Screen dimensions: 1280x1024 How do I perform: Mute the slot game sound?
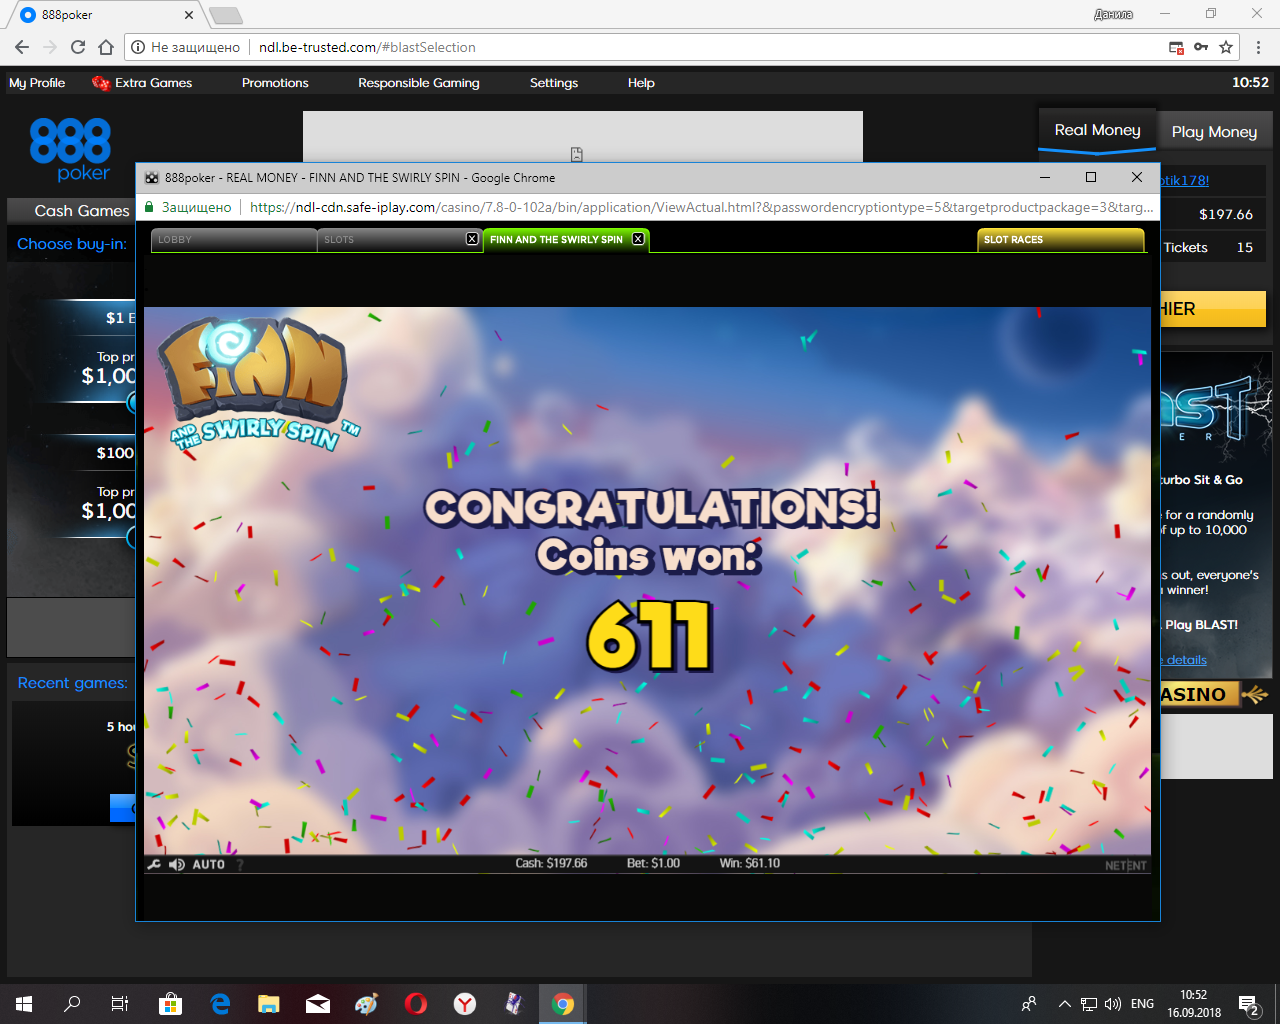[x=177, y=864]
